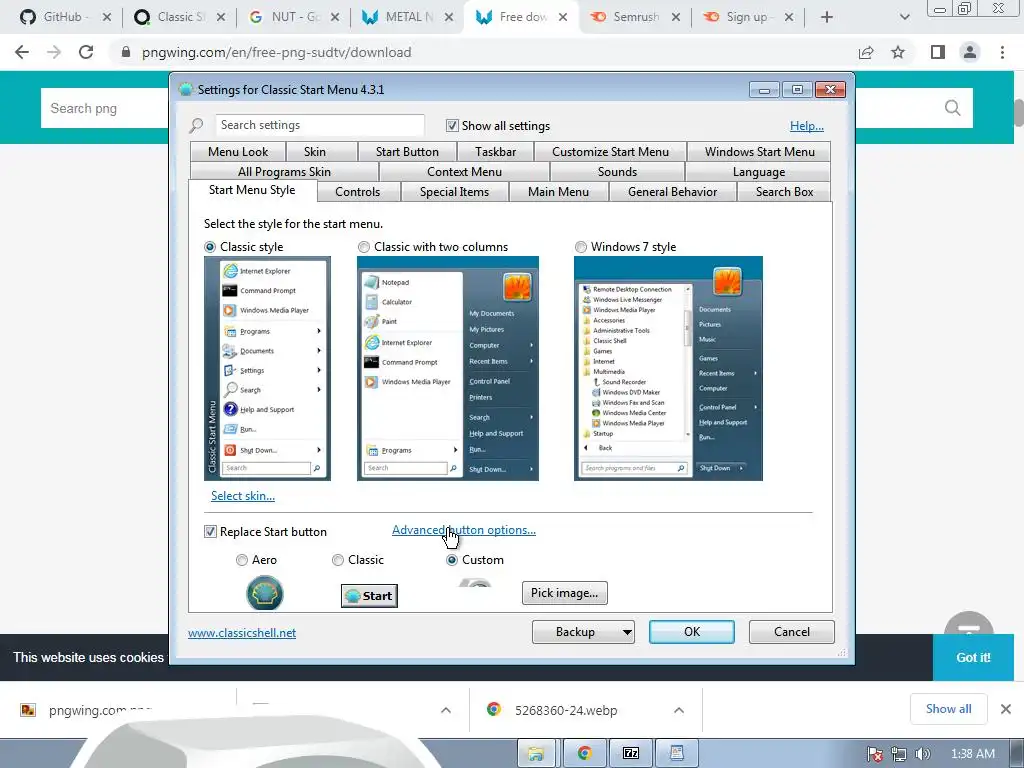Click the Windows 7 style preview thumbnail
Screen dimensions: 1024x768
[x=668, y=368]
